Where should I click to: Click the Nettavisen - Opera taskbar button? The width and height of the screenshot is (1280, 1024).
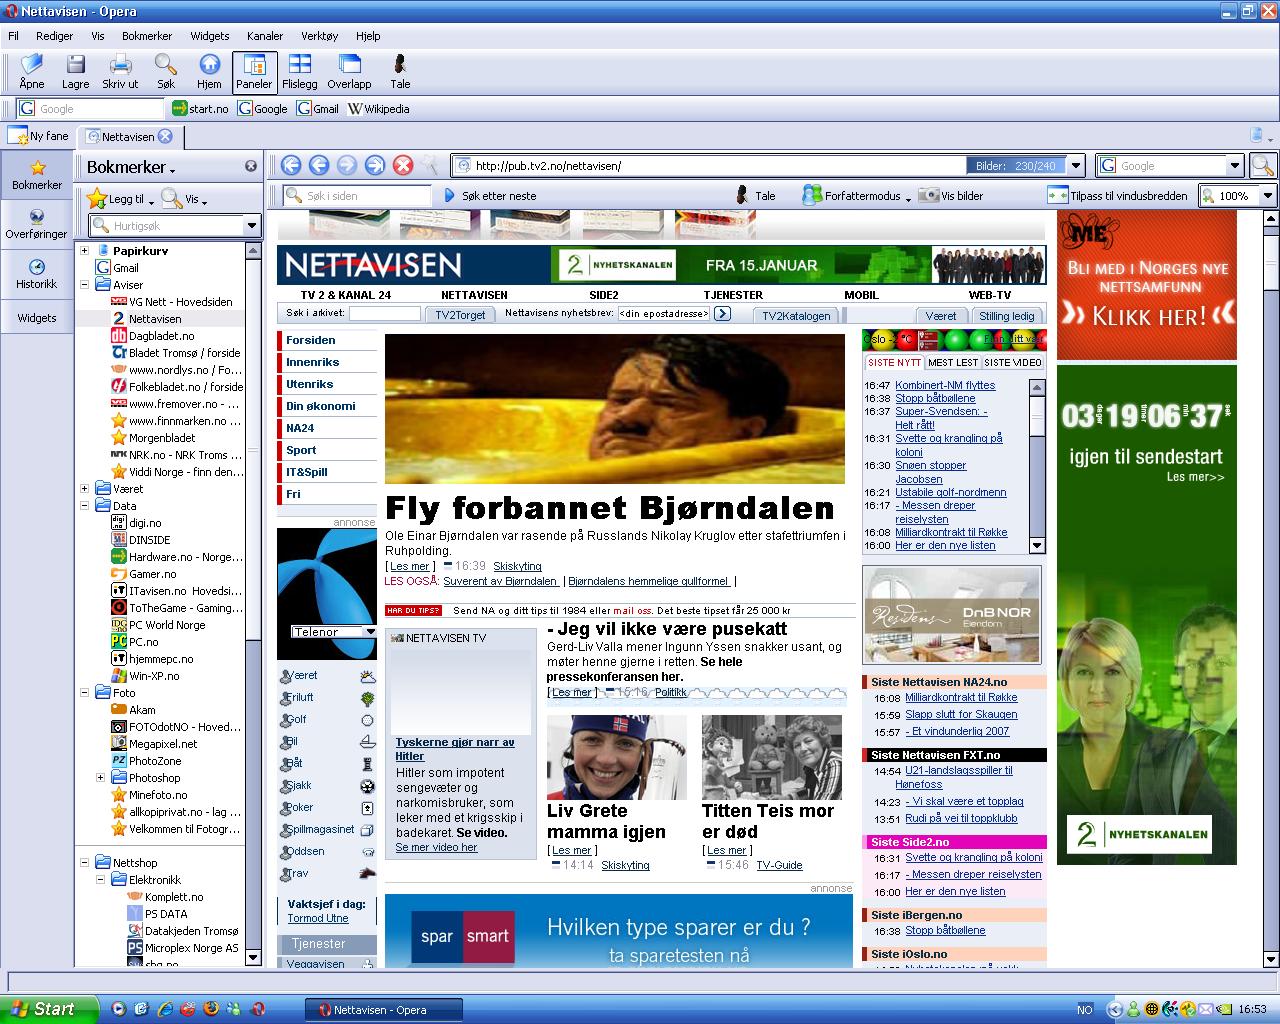click(384, 1009)
